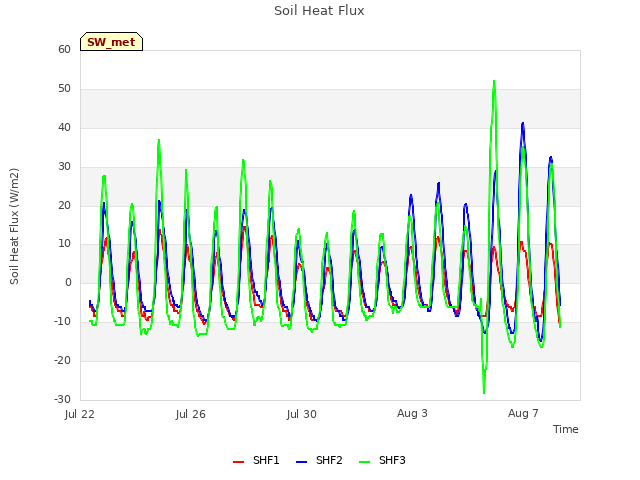The image size is (640, 480).
Task: Click the y-axis value 10
Action: pyautogui.click(x=64, y=244)
